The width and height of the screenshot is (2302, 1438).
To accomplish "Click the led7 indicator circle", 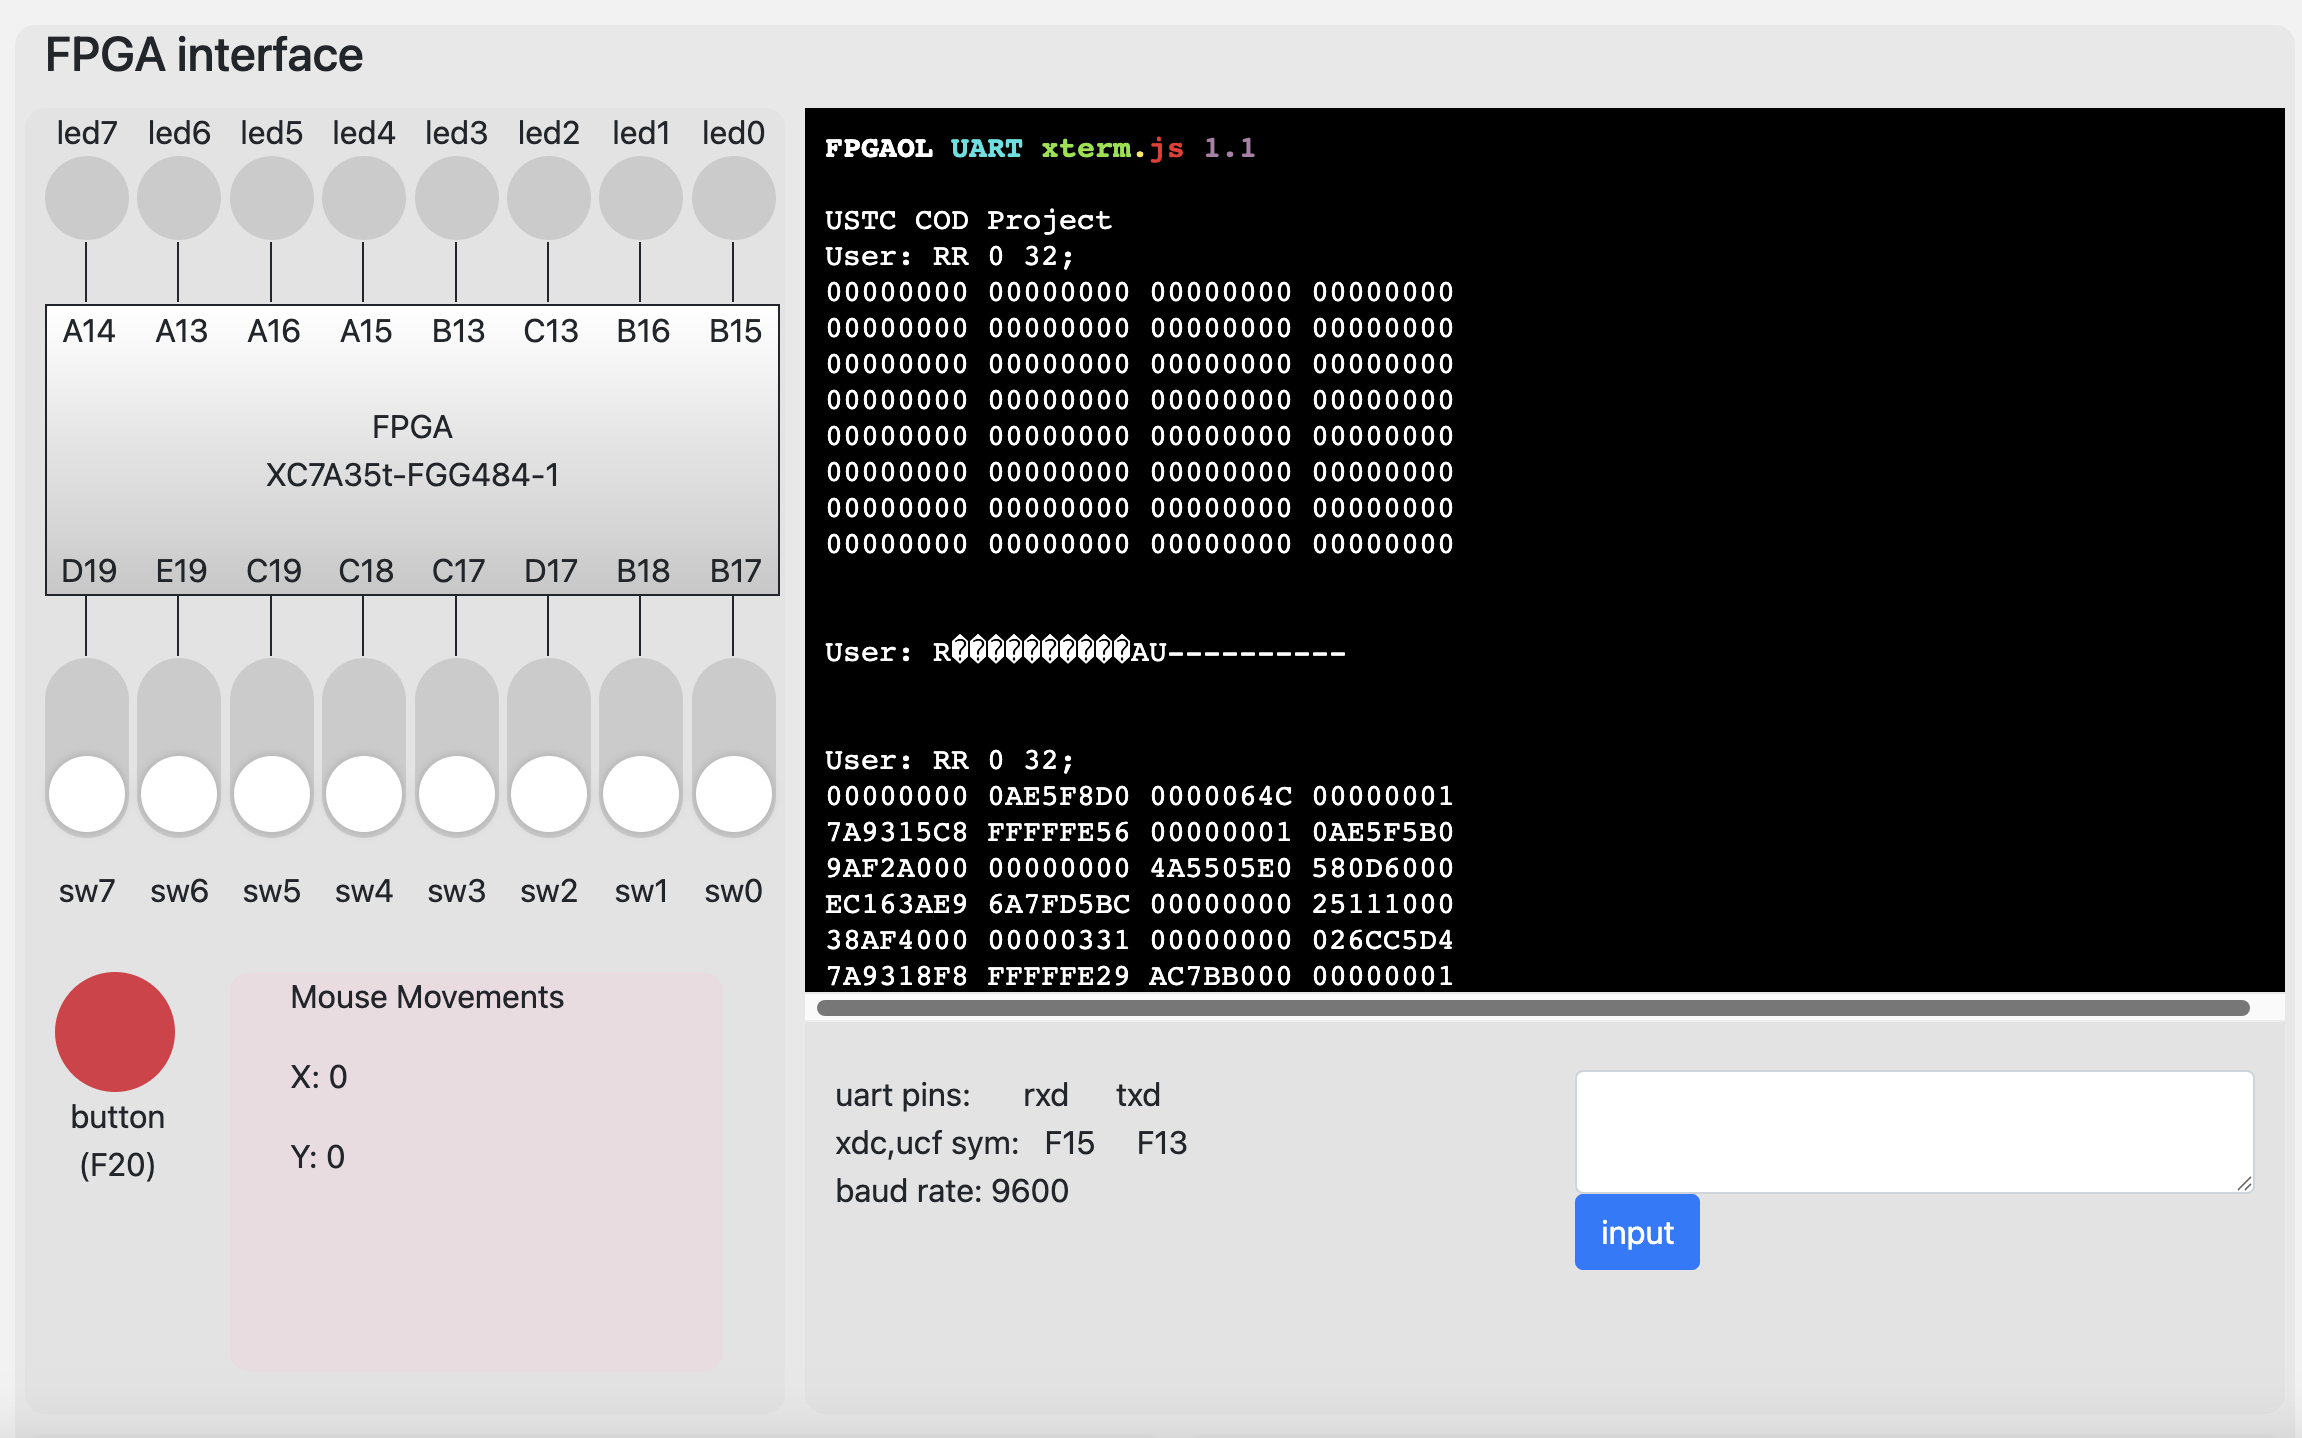I will point(87,198).
